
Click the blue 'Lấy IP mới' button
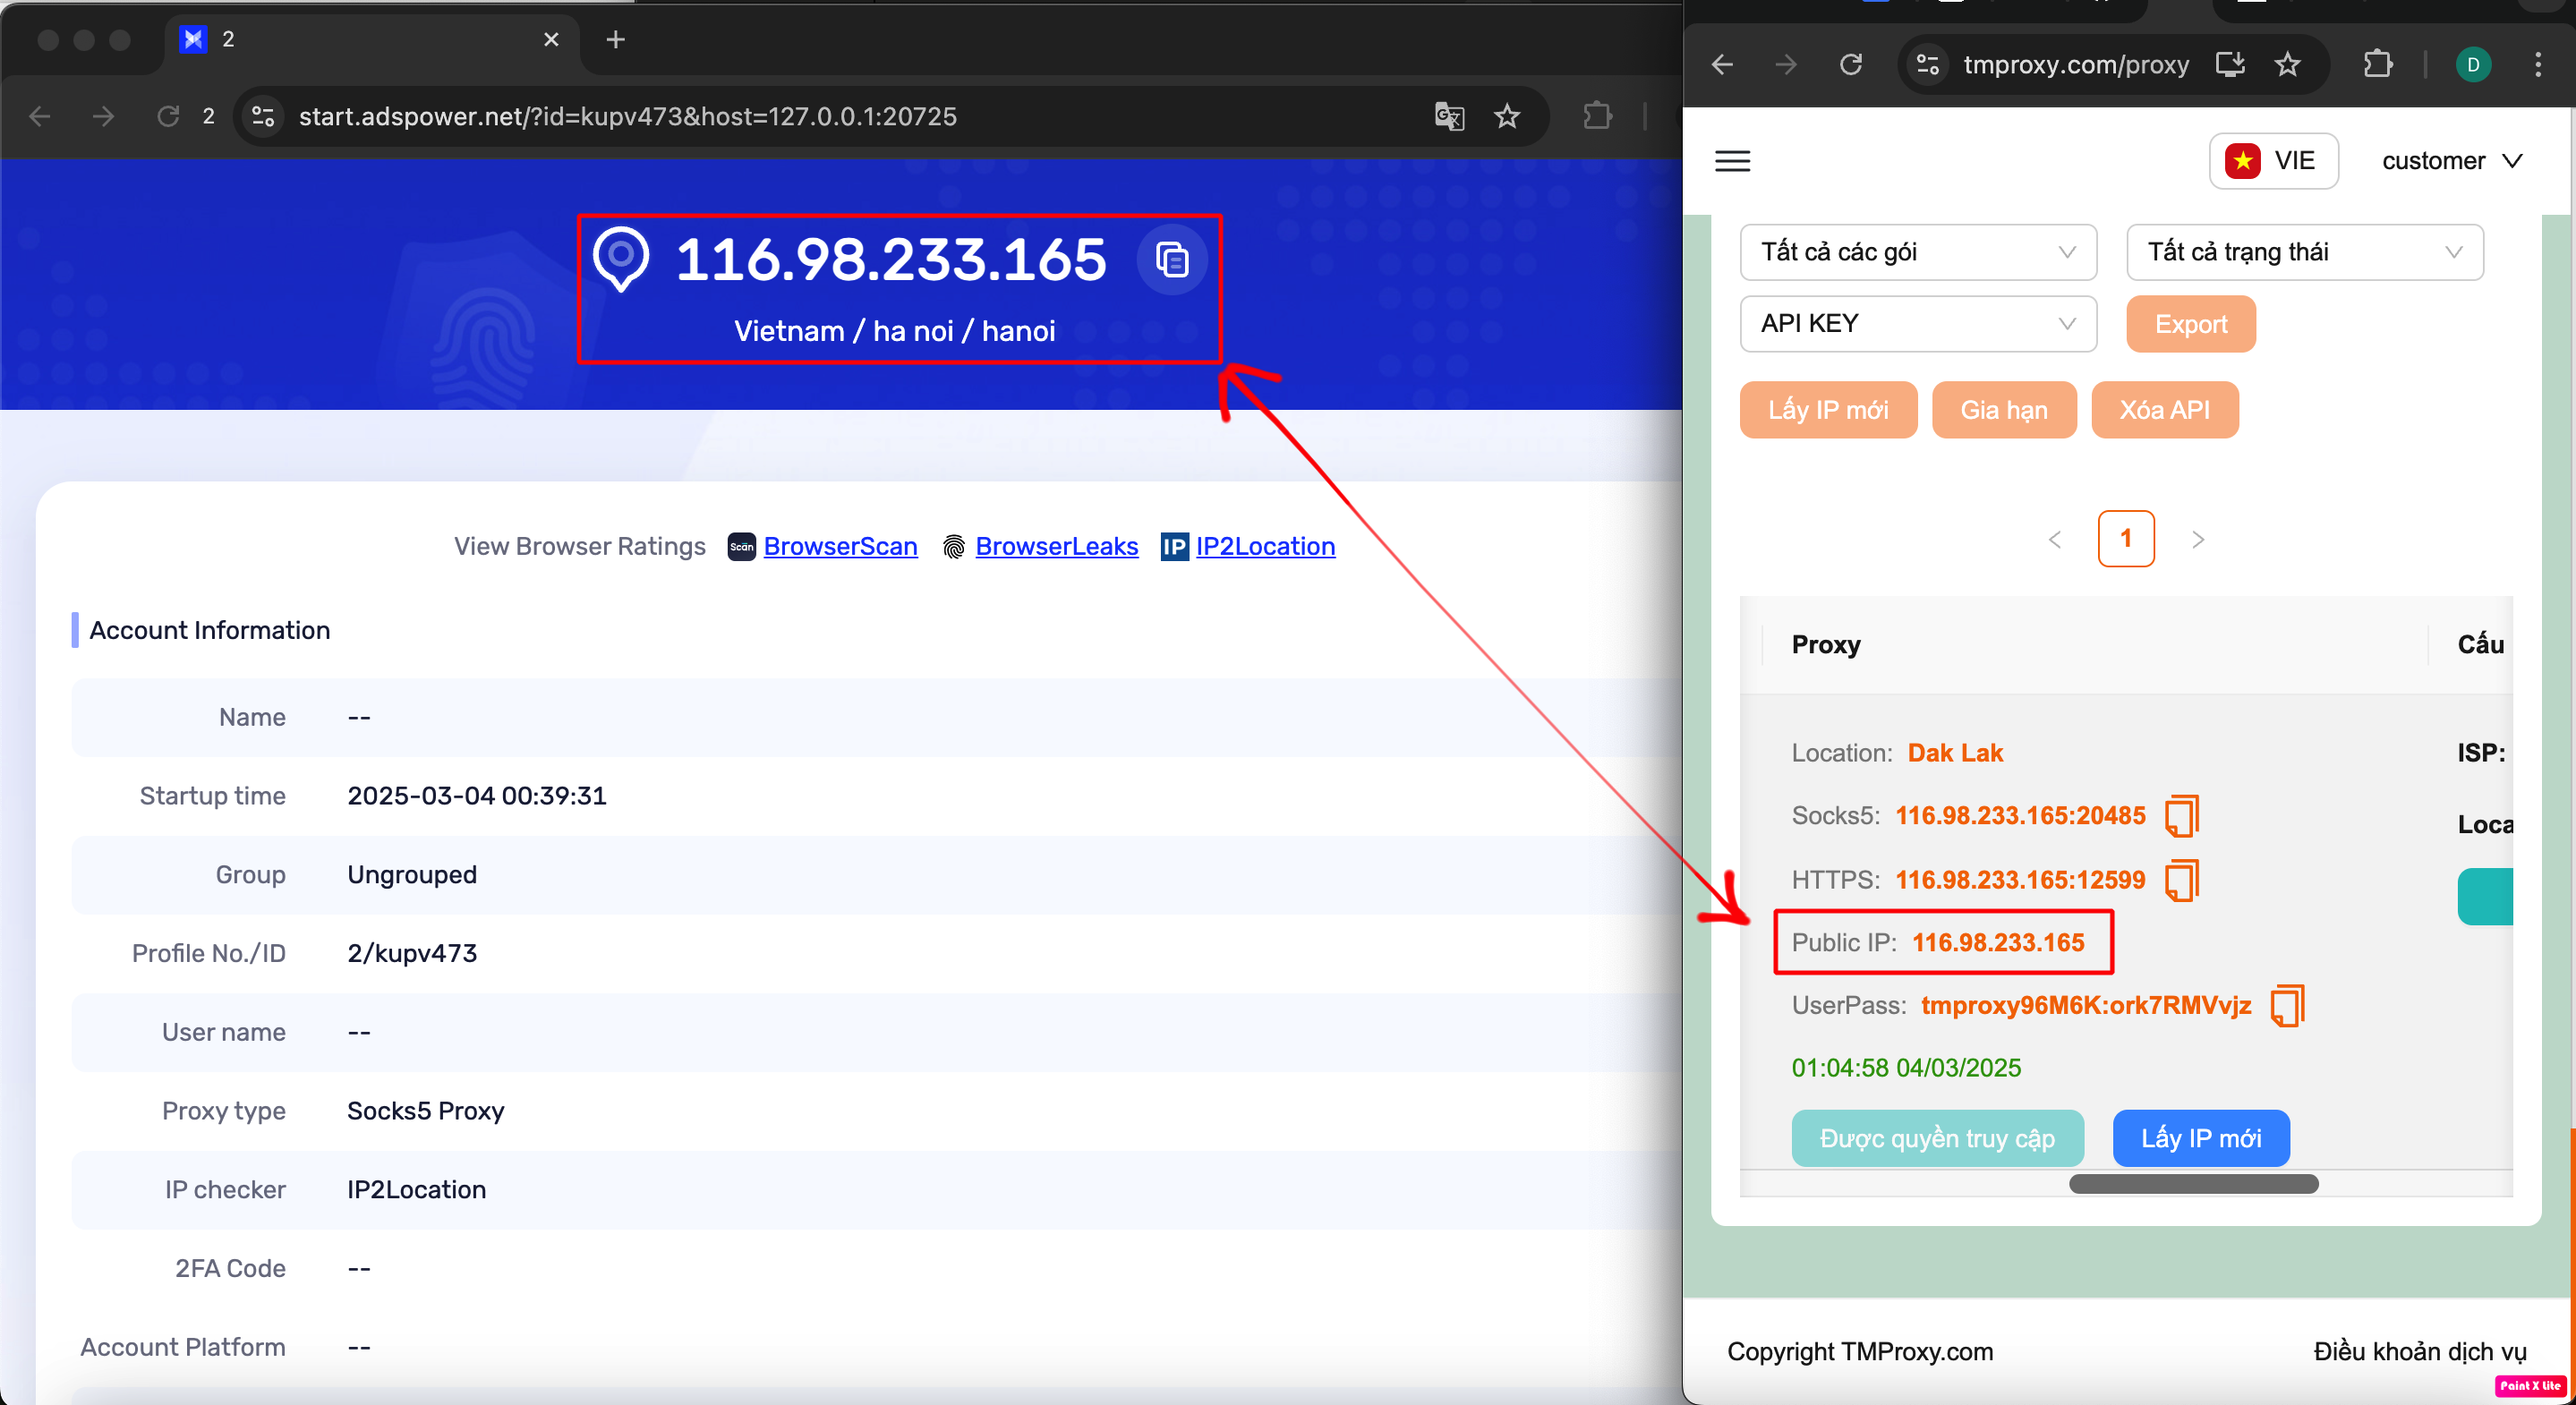[x=2200, y=1138]
